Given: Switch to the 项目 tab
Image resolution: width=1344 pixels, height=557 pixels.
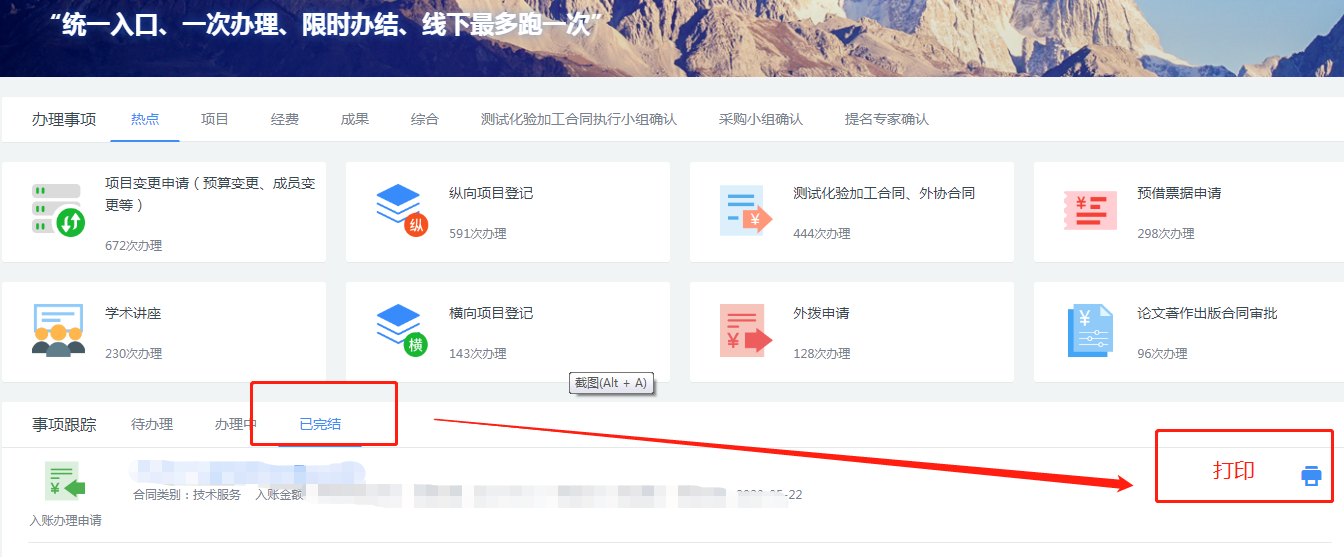Looking at the screenshot, I should tap(215, 119).
